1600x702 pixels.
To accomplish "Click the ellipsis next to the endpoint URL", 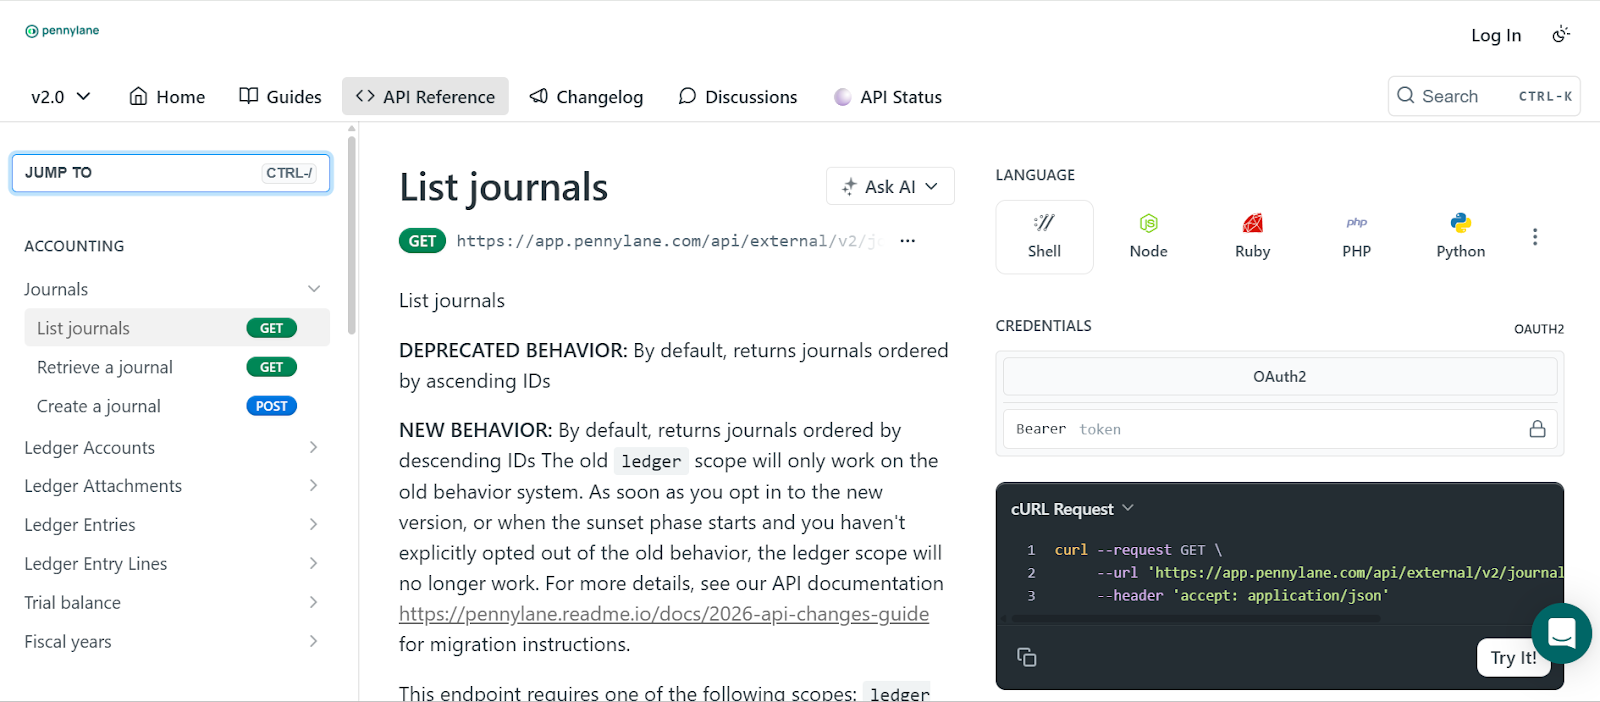I will tap(907, 241).
